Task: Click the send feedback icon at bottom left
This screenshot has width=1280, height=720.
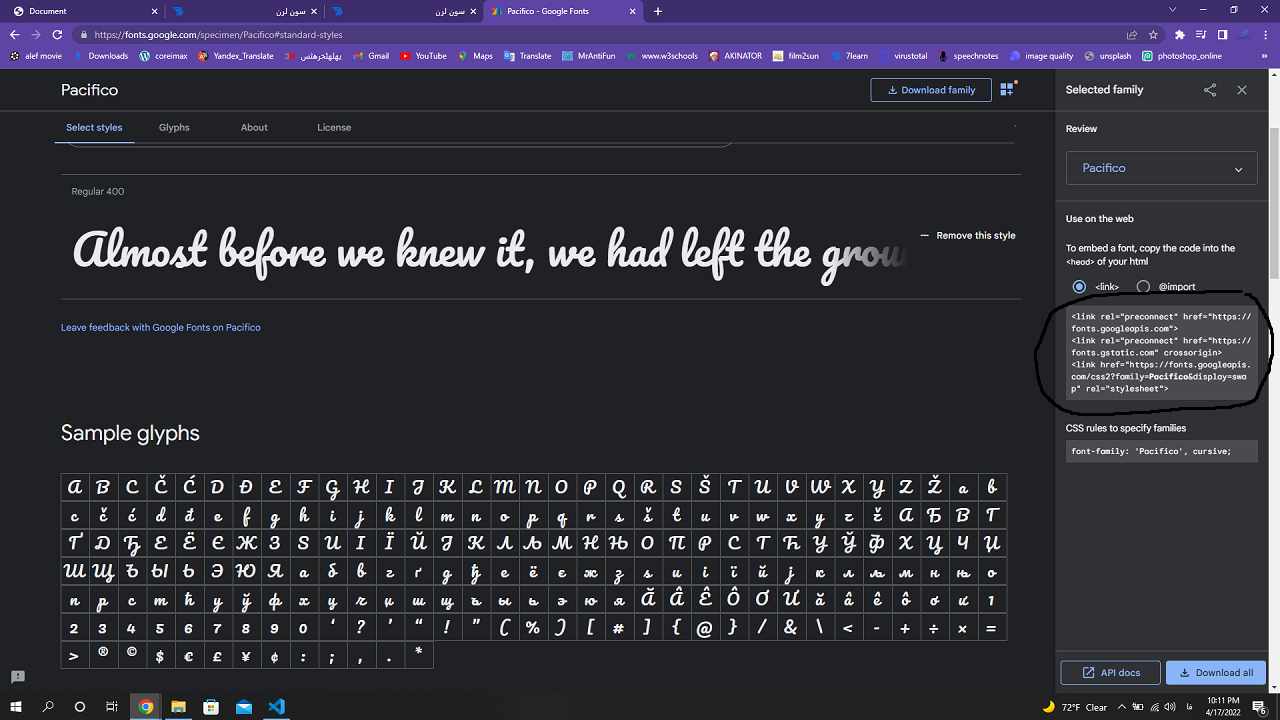Action: coord(17,677)
